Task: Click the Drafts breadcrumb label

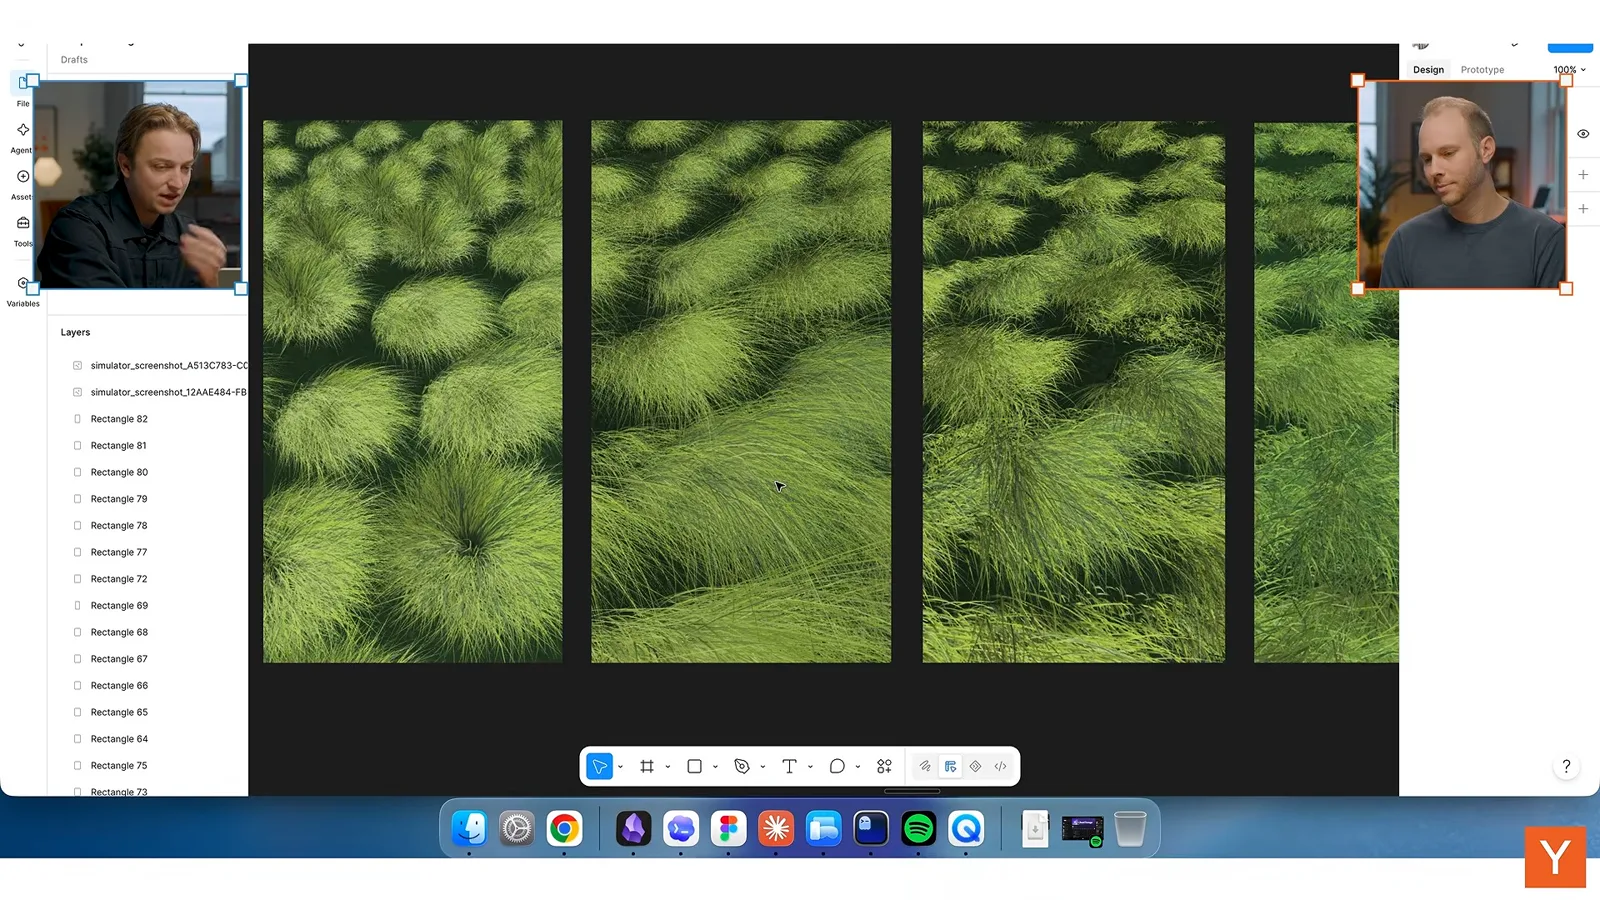Action: tap(74, 60)
